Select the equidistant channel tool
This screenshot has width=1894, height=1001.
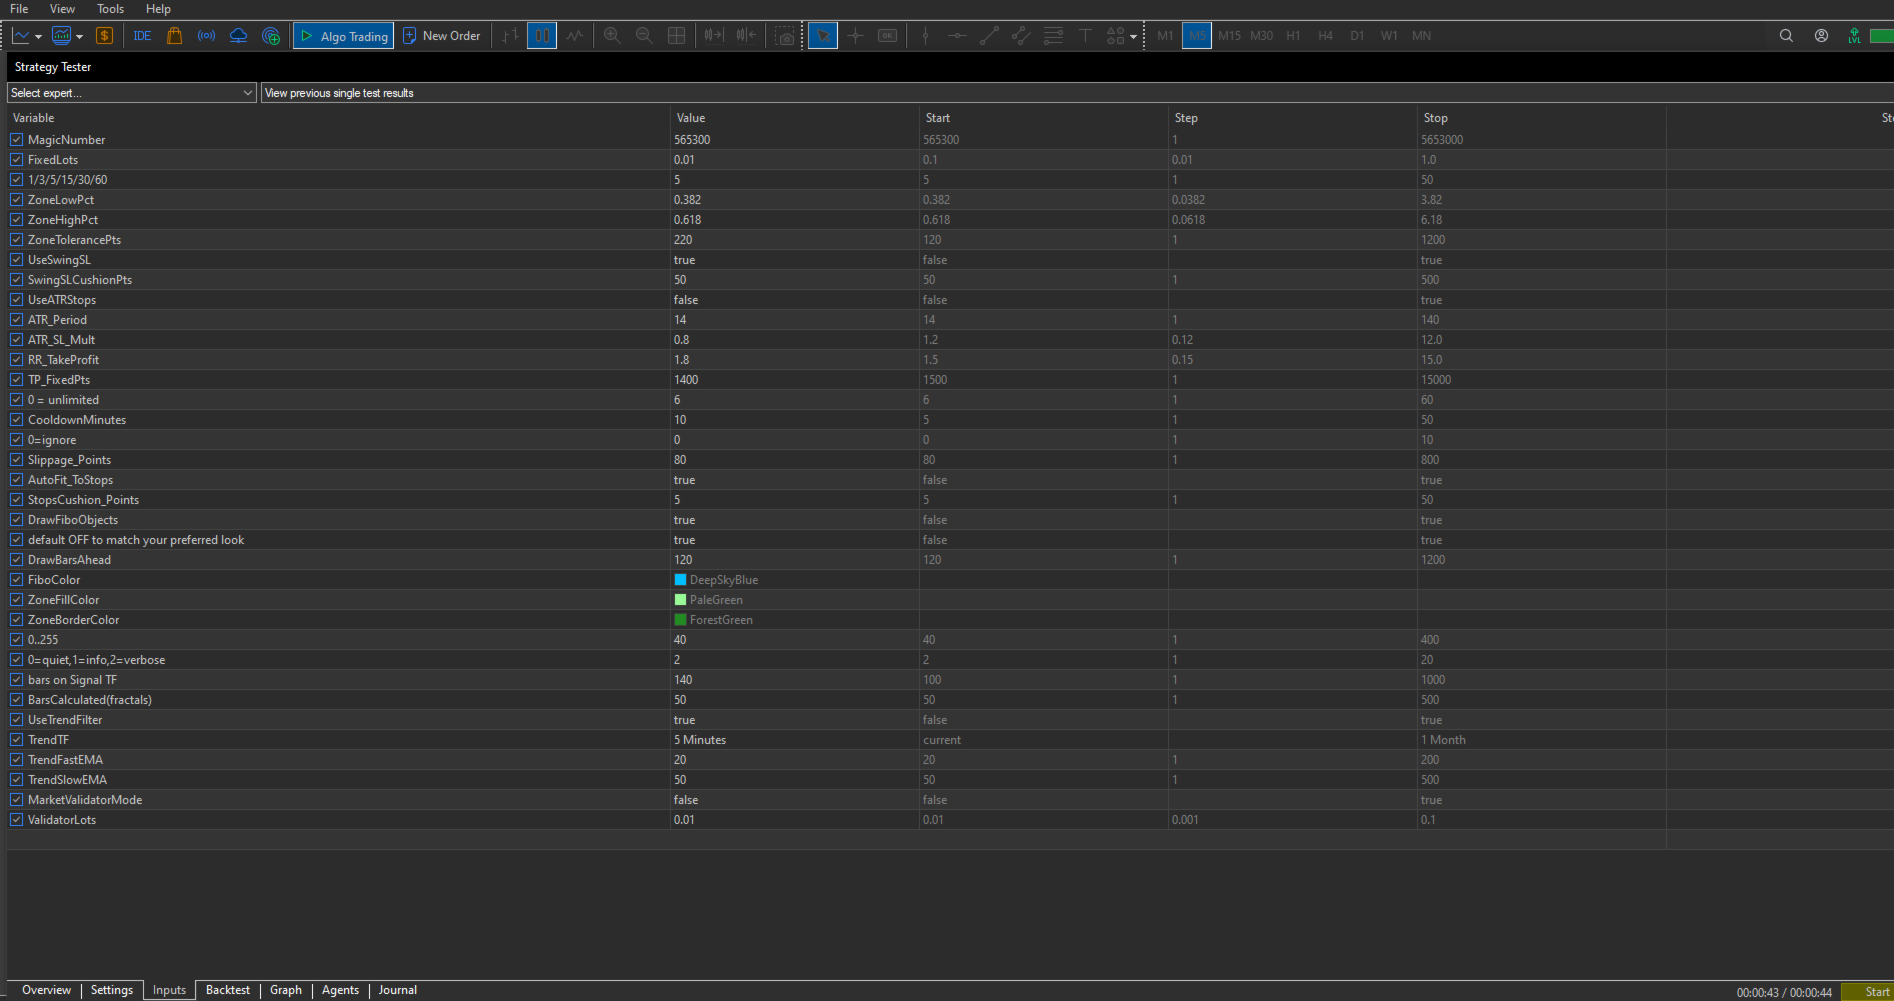click(1021, 36)
